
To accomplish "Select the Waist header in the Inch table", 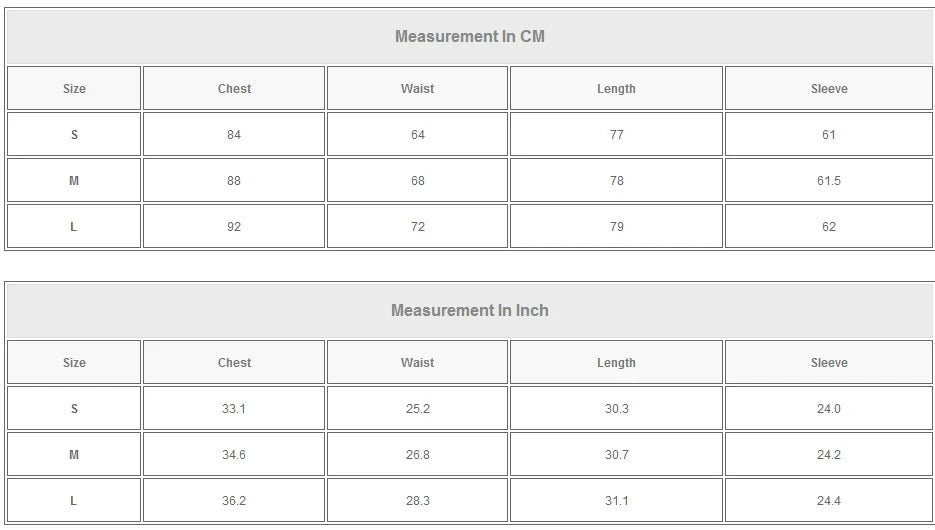I will point(417,363).
